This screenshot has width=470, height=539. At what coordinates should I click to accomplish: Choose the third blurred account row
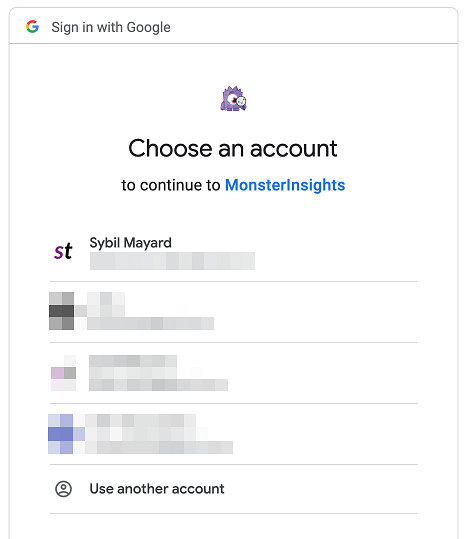point(233,373)
